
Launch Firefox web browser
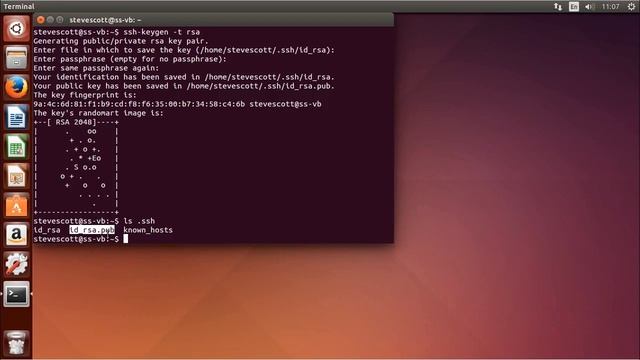[x=16, y=87]
